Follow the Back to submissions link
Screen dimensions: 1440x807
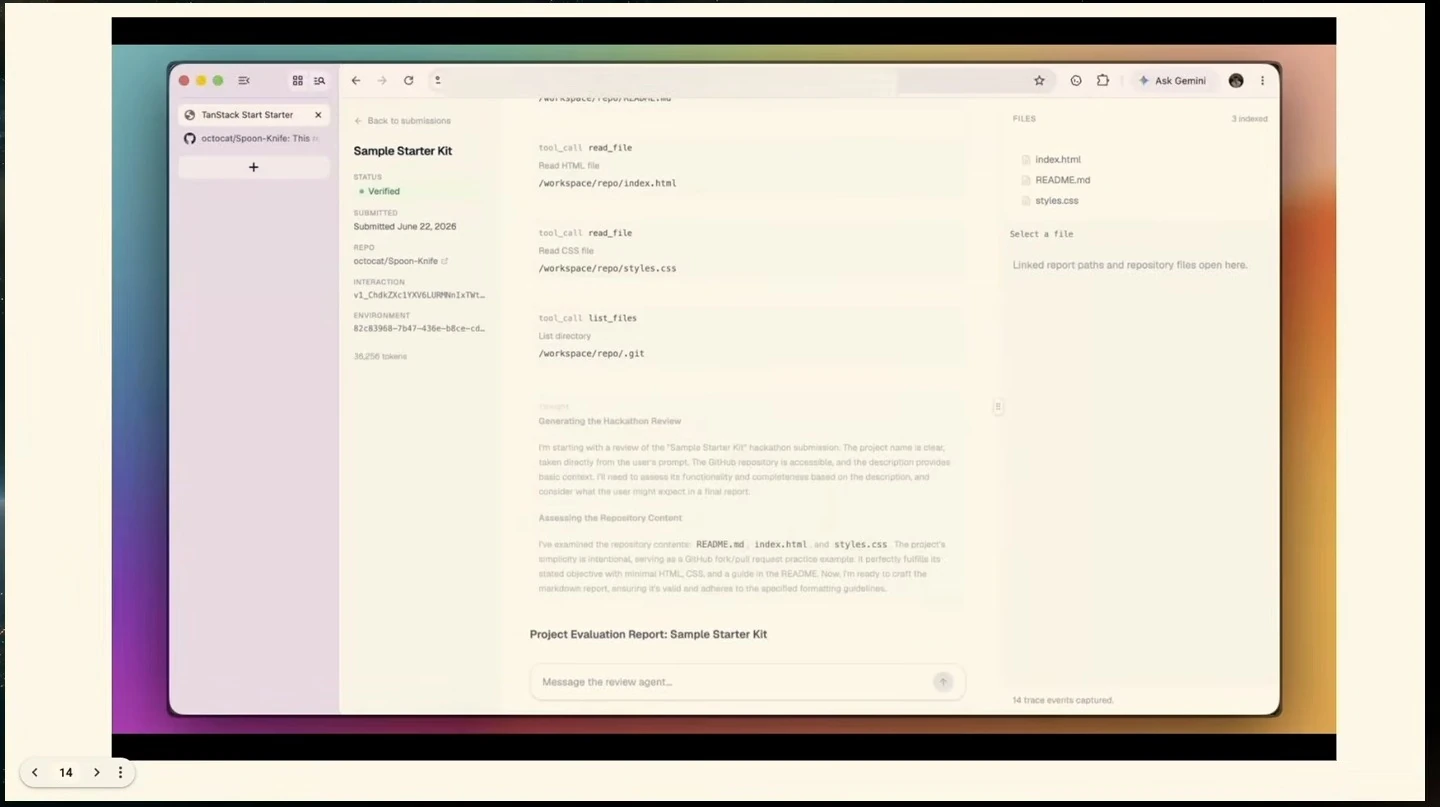point(403,121)
